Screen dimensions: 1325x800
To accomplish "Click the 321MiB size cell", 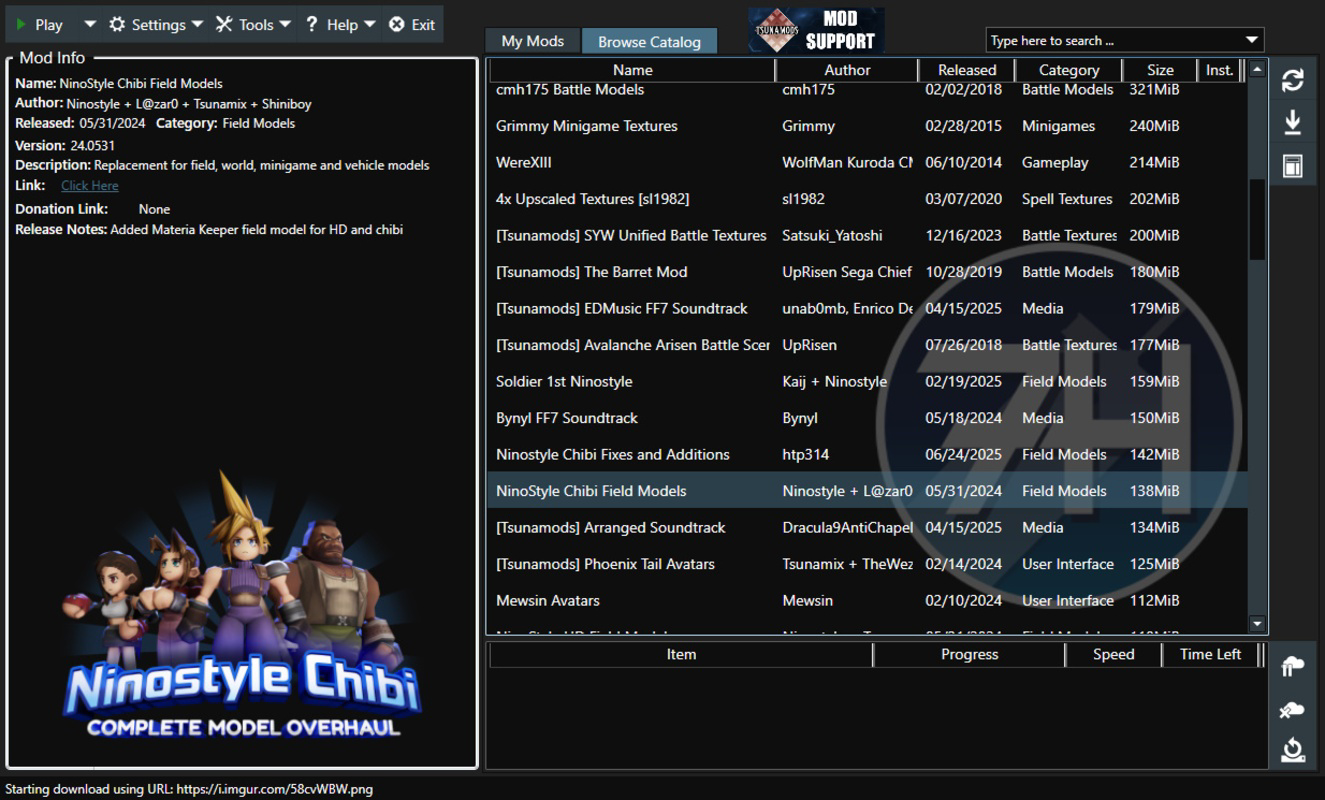I will (1154, 90).
